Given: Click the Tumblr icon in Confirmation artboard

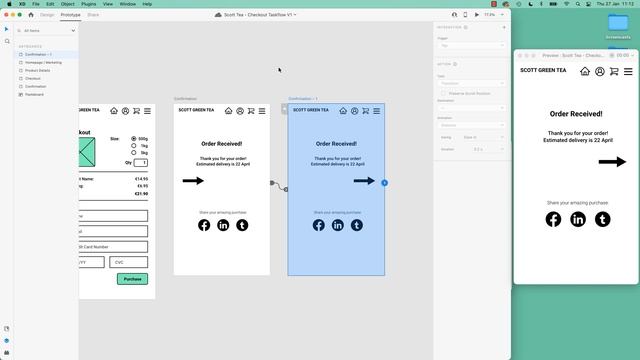Looking at the screenshot, I should click(242, 225).
